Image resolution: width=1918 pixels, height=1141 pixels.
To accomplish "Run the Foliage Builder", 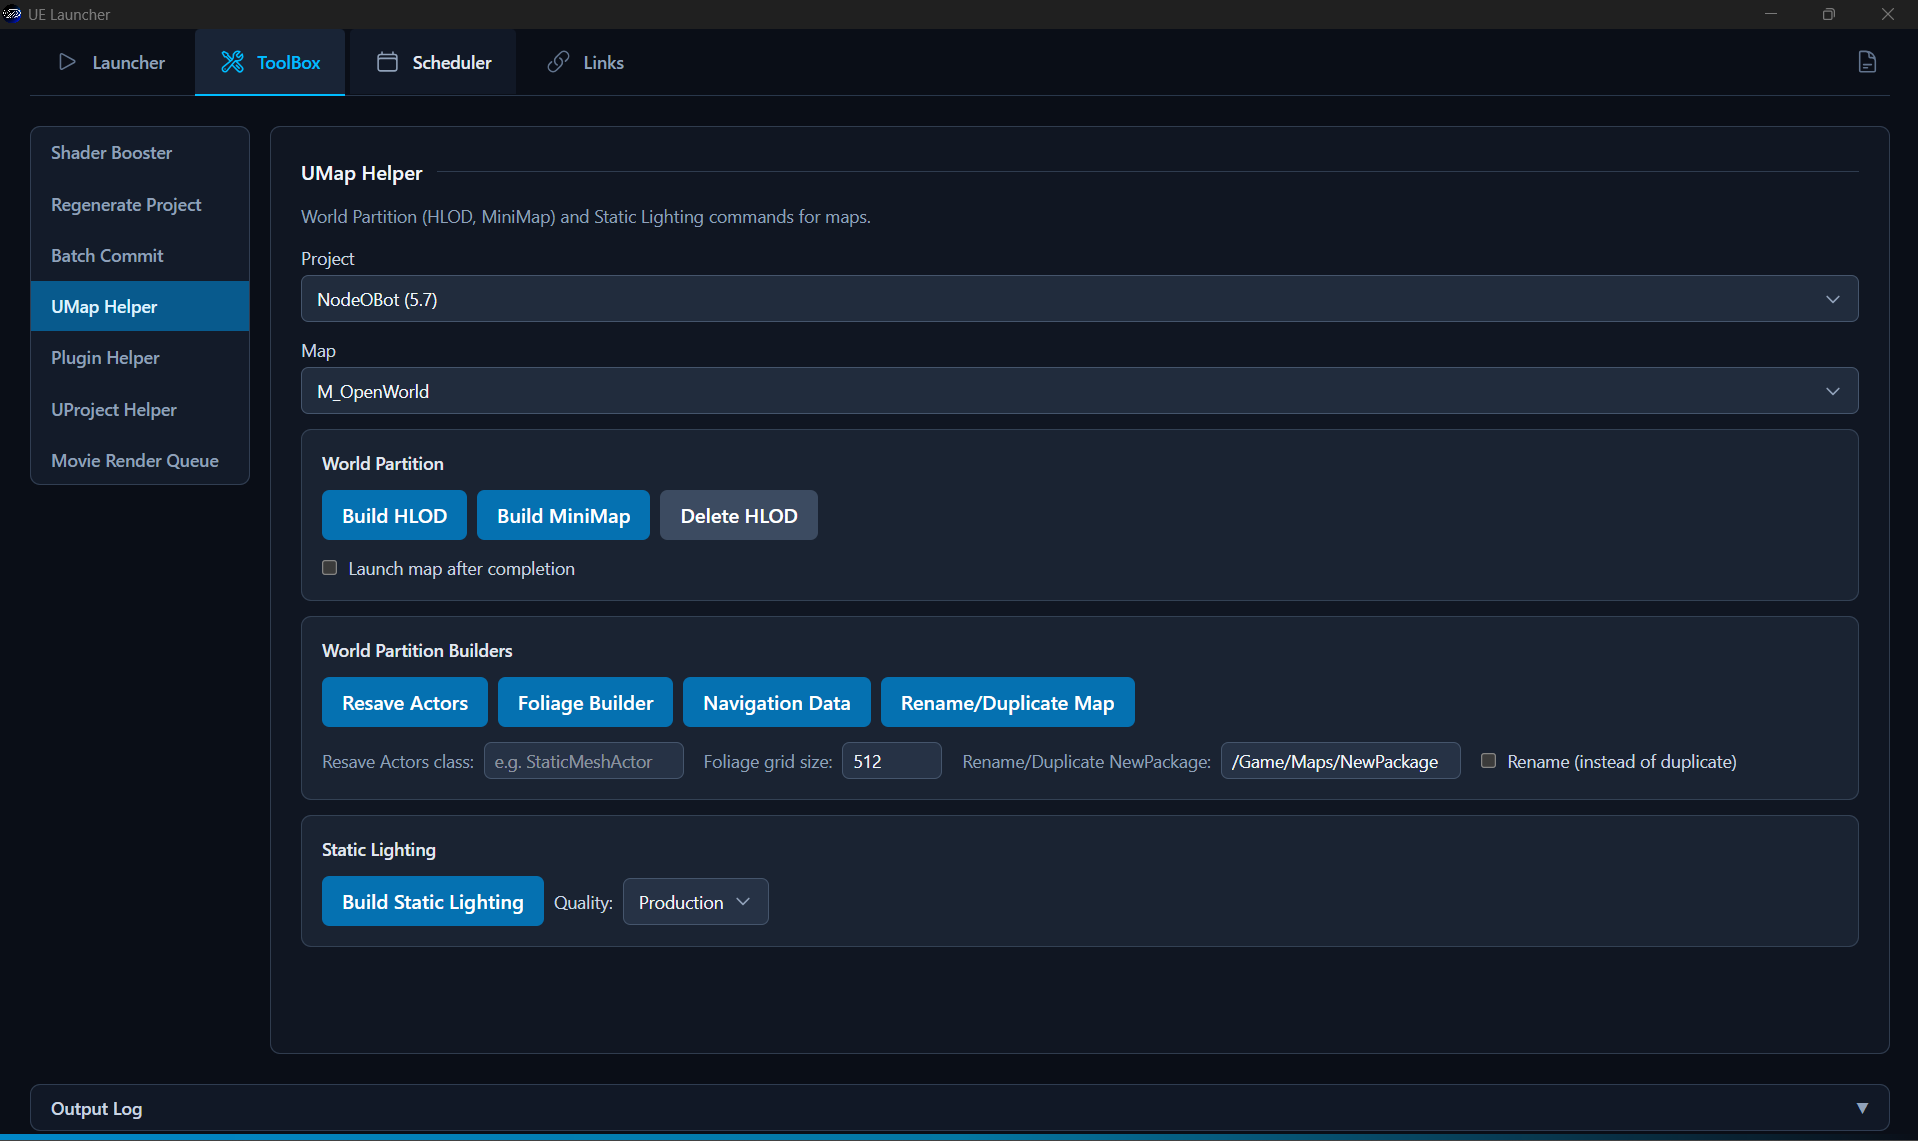I will pos(585,702).
